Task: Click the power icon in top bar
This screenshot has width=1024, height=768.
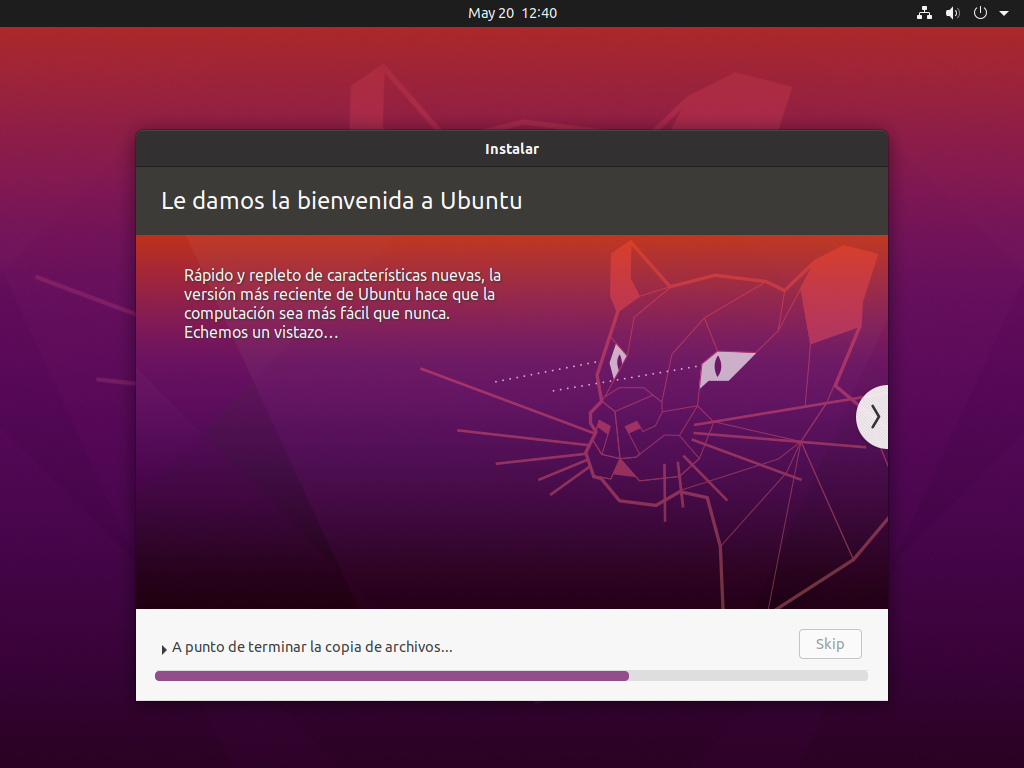Action: tap(980, 13)
